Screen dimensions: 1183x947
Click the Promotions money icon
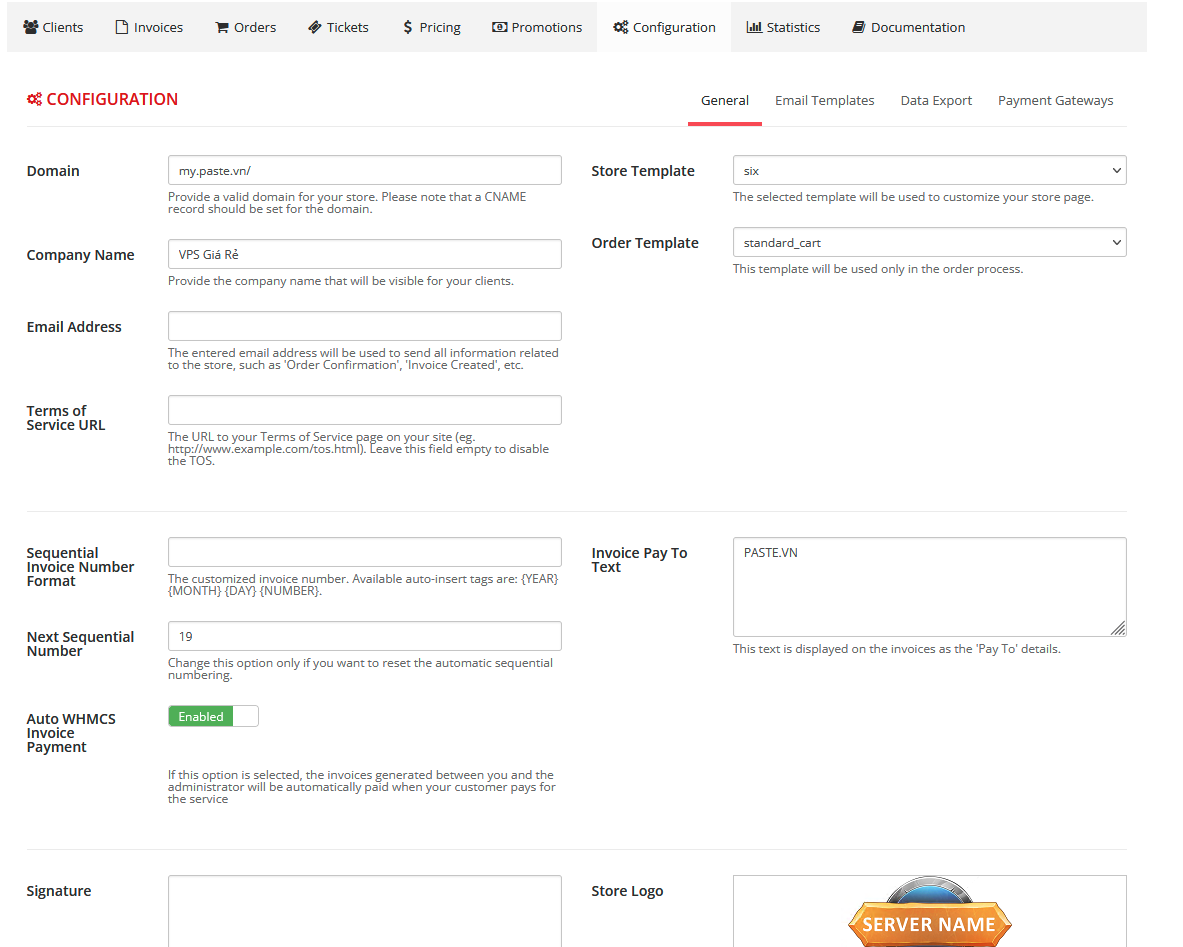pyautogui.click(x=500, y=27)
